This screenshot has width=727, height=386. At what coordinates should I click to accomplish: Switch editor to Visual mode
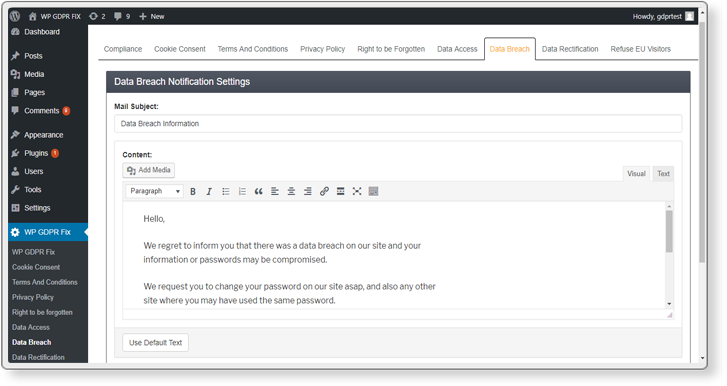click(636, 174)
